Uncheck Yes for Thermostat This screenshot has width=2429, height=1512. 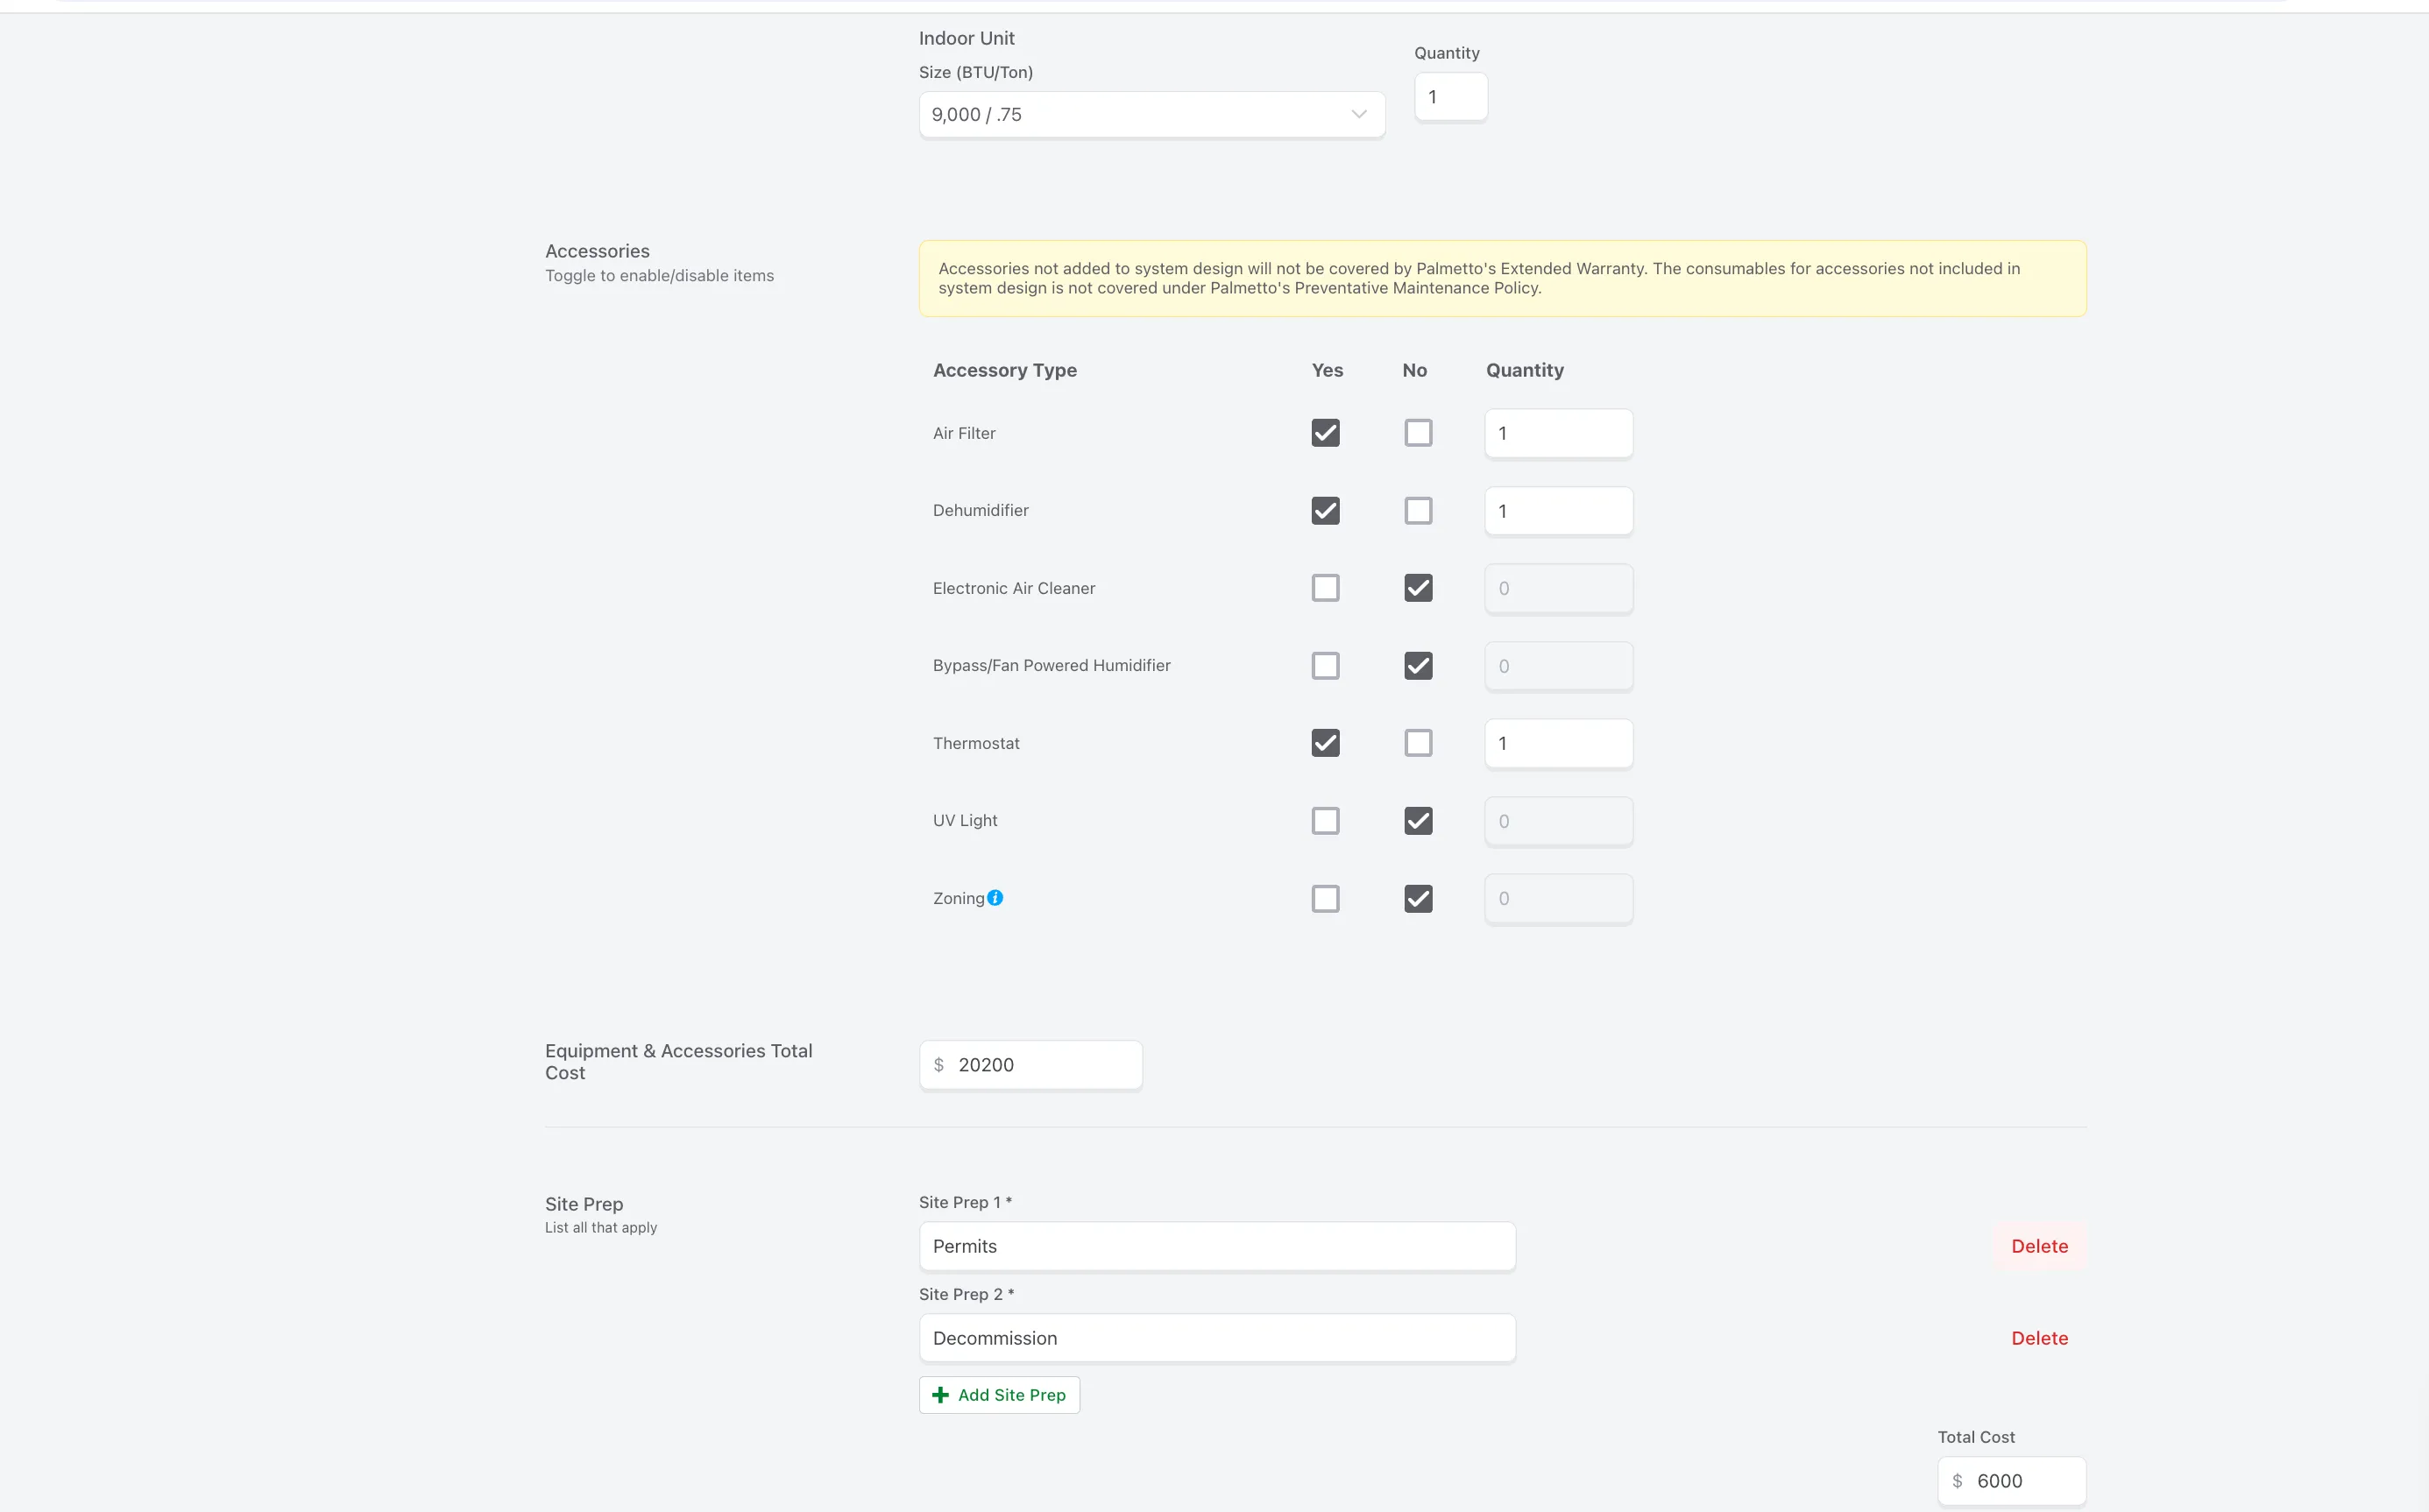tap(1325, 743)
